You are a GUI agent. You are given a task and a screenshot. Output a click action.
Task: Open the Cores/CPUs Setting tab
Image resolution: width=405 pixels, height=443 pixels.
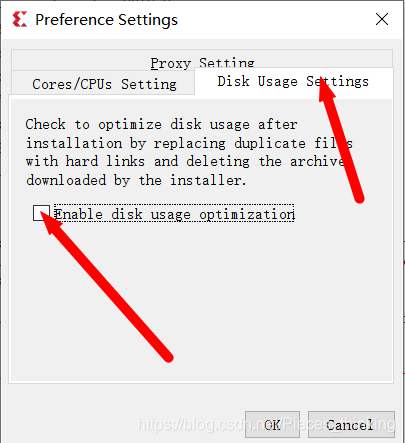pyautogui.click(x=104, y=84)
